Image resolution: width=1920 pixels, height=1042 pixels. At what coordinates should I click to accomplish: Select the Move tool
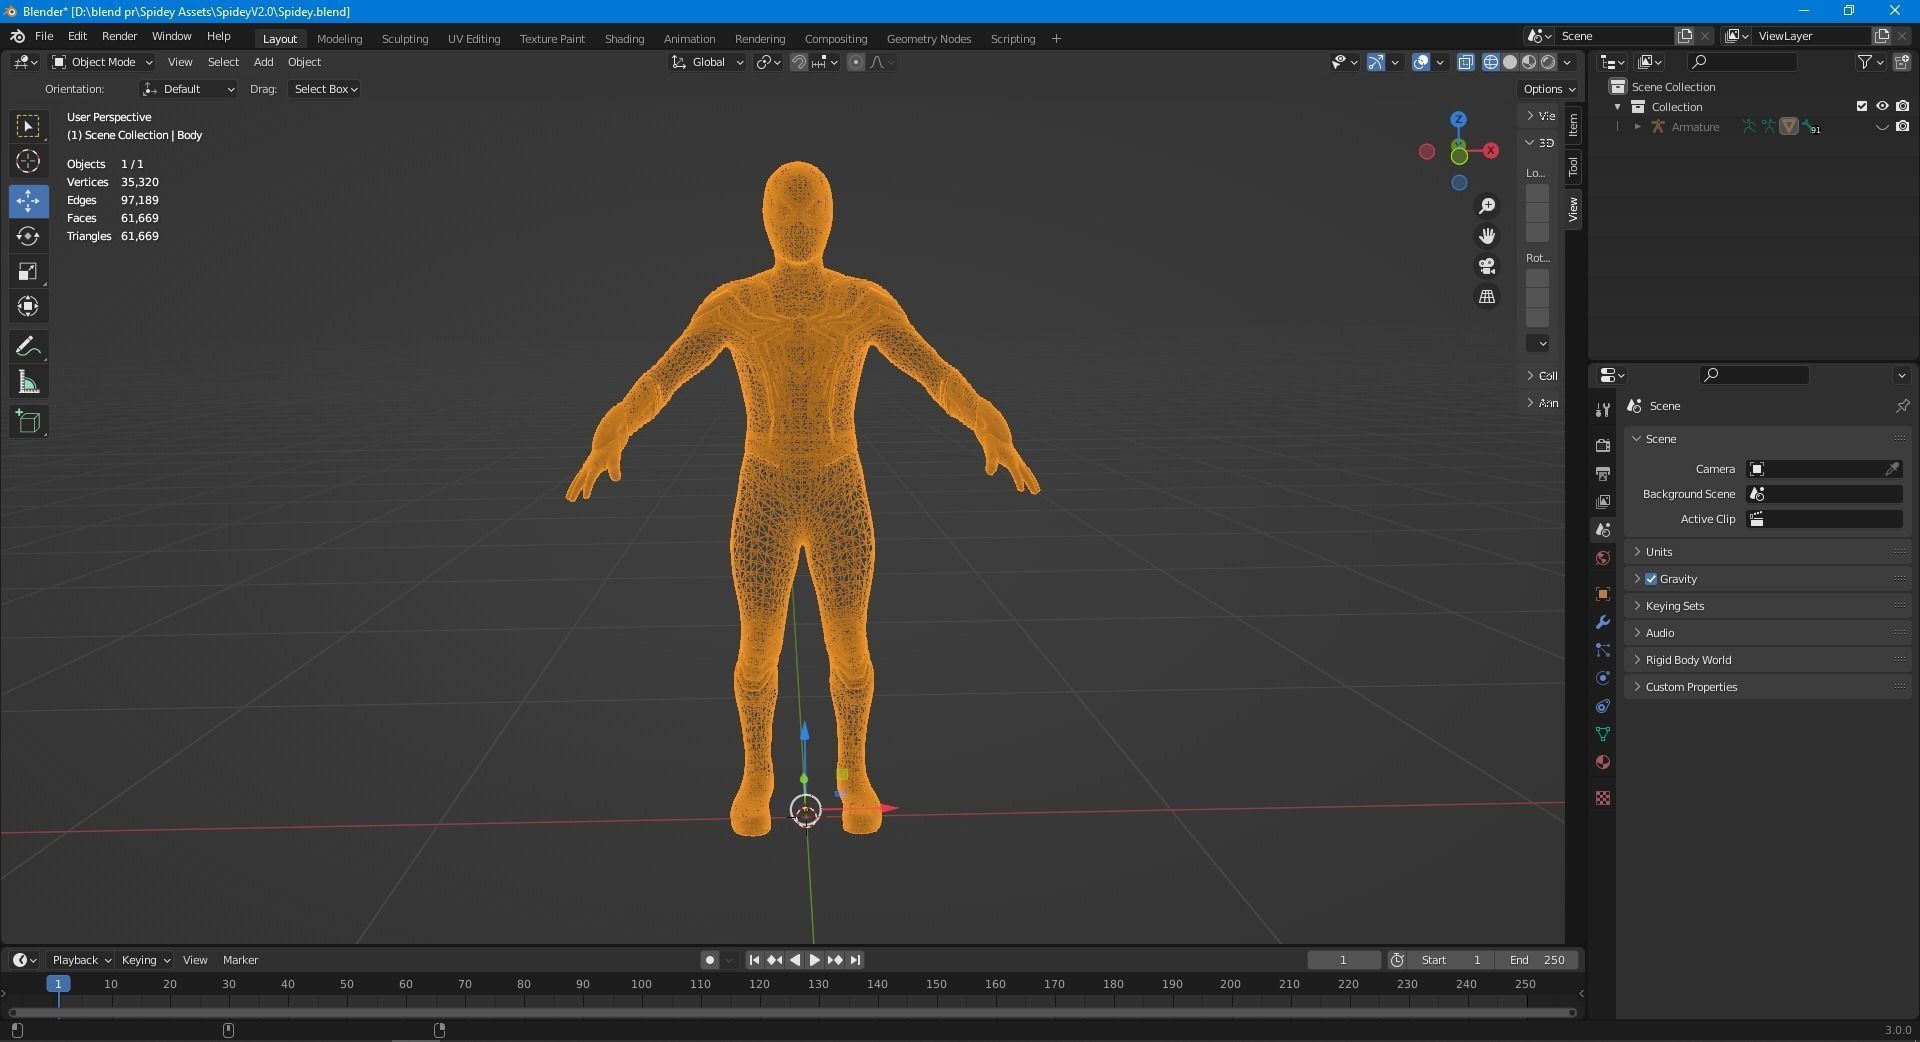(x=28, y=201)
